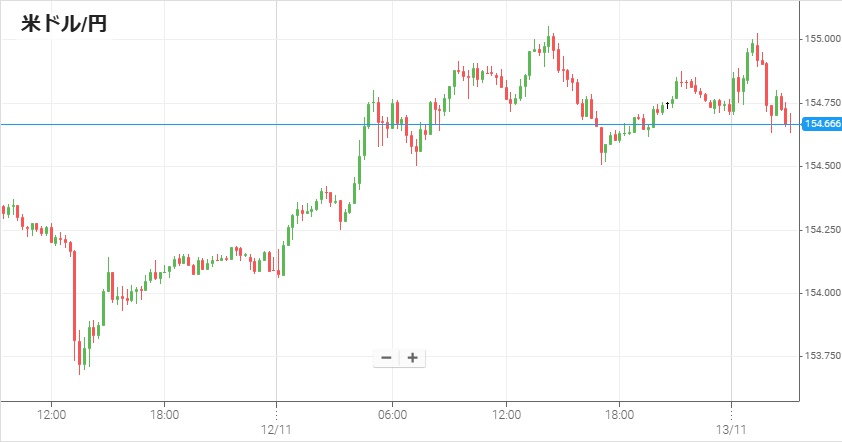Click the small black arrow marker on chart

pyautogui.click(x=667, y=104)
